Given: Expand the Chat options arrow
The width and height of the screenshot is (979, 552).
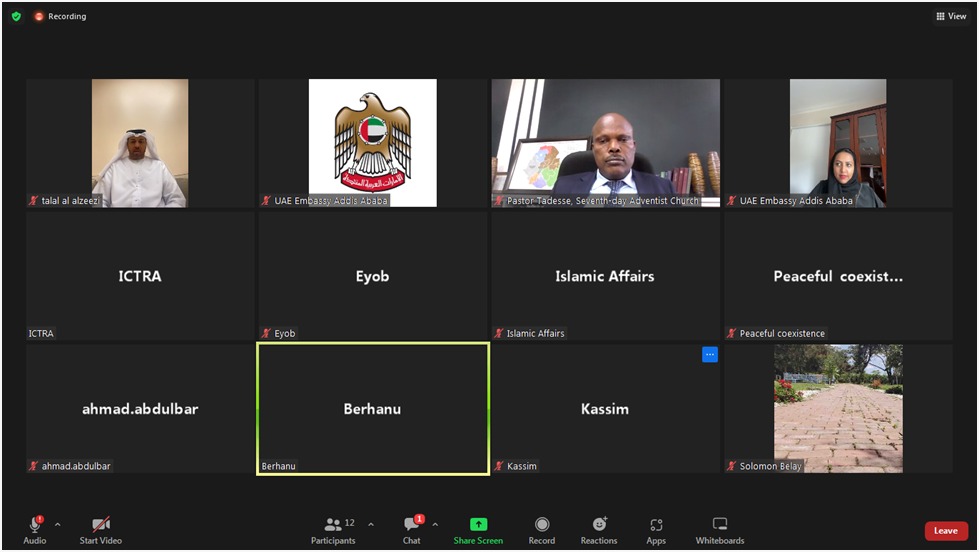Looking at the screenshot, I should click(435, 525).
